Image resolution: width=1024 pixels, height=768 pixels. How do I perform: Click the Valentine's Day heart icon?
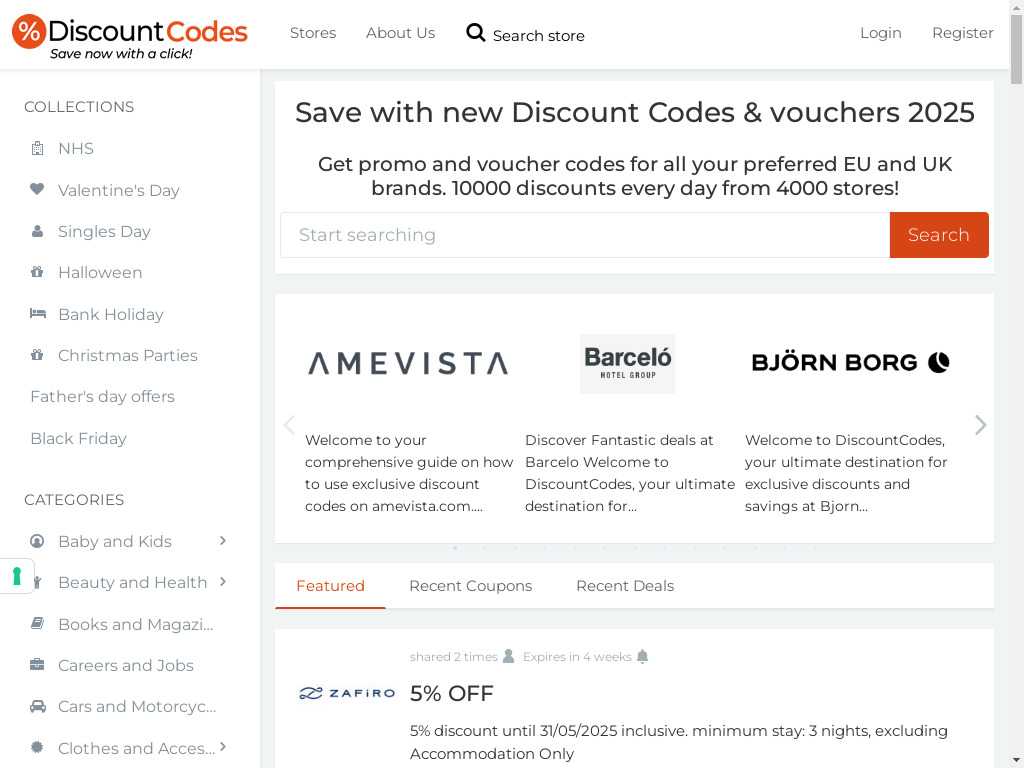coord(37,189)
